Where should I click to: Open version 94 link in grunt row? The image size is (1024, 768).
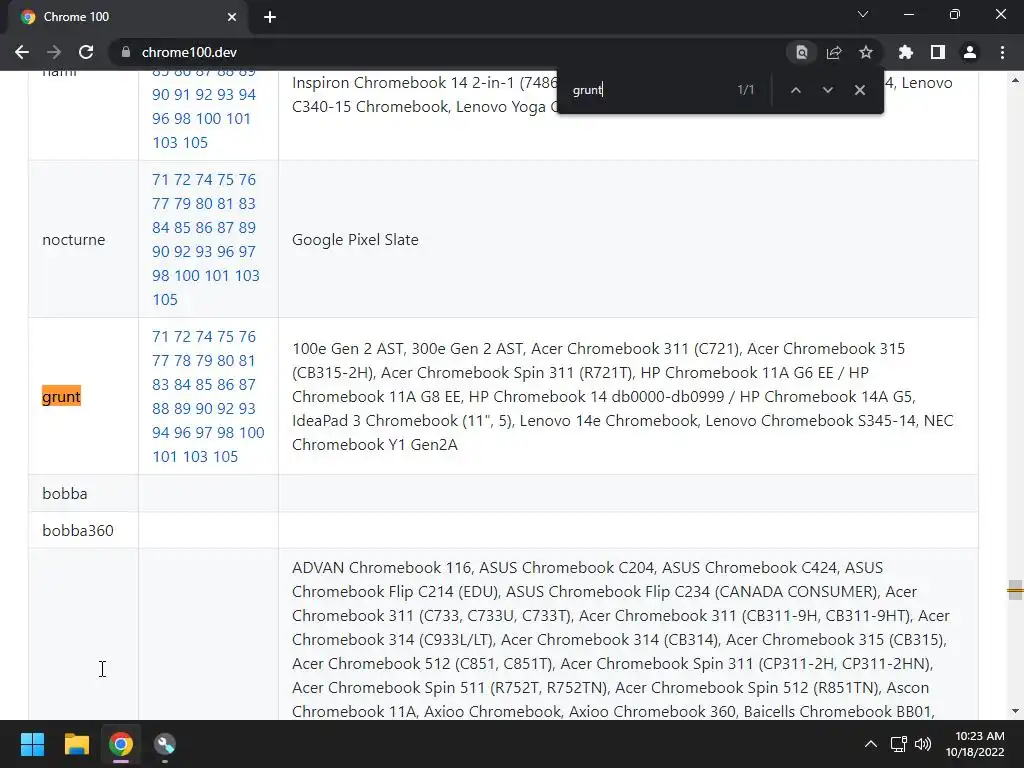[161, 432]
